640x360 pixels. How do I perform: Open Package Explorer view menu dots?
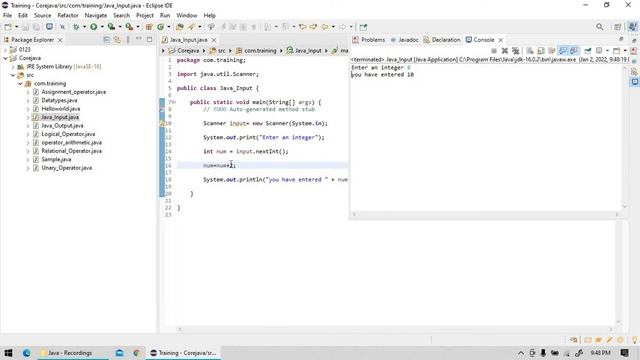(128, 40)
